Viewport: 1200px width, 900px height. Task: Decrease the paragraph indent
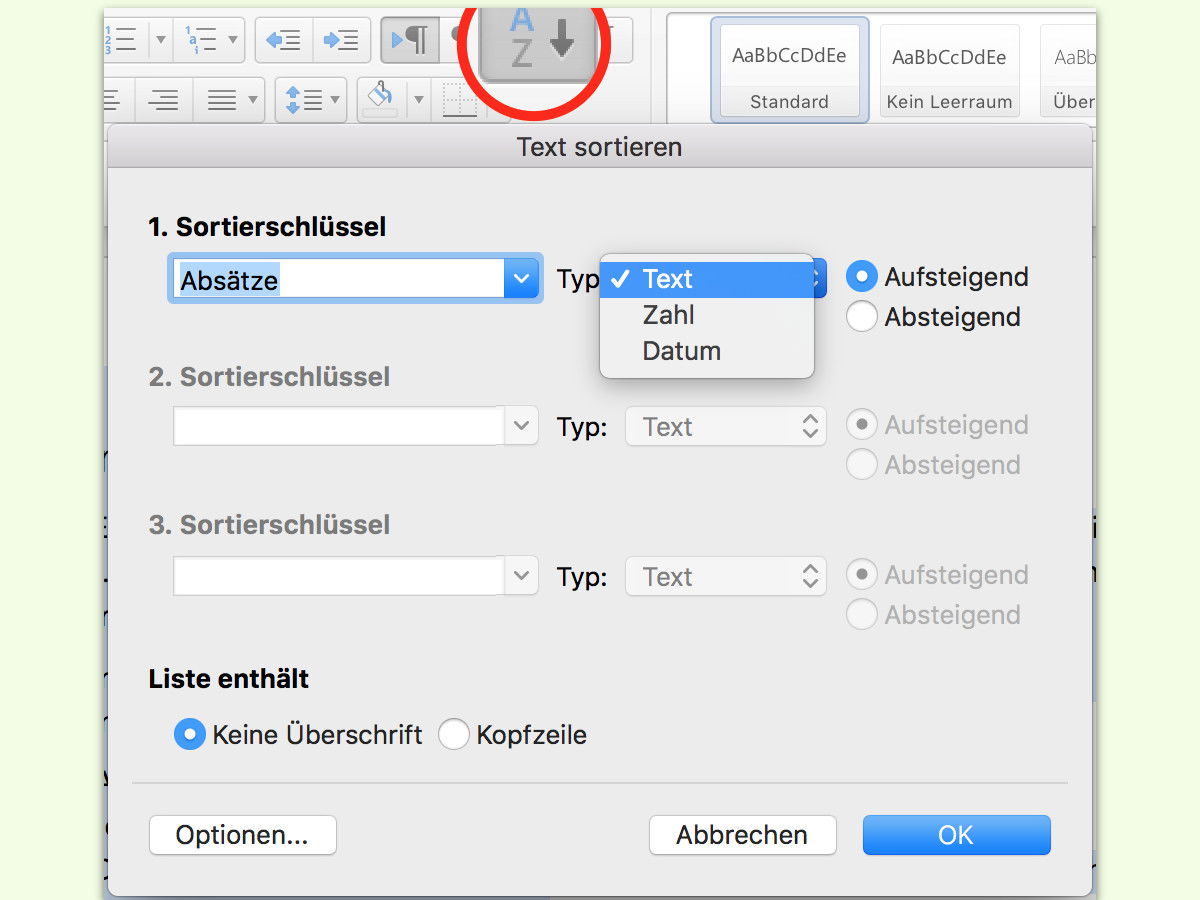pyautogui.click(x=284, y=40)
